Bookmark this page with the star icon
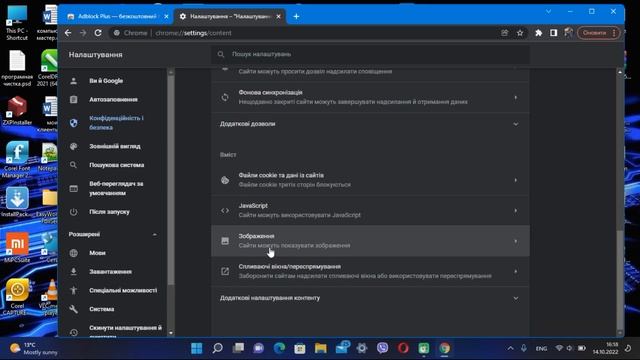 [x=520, y=33]
